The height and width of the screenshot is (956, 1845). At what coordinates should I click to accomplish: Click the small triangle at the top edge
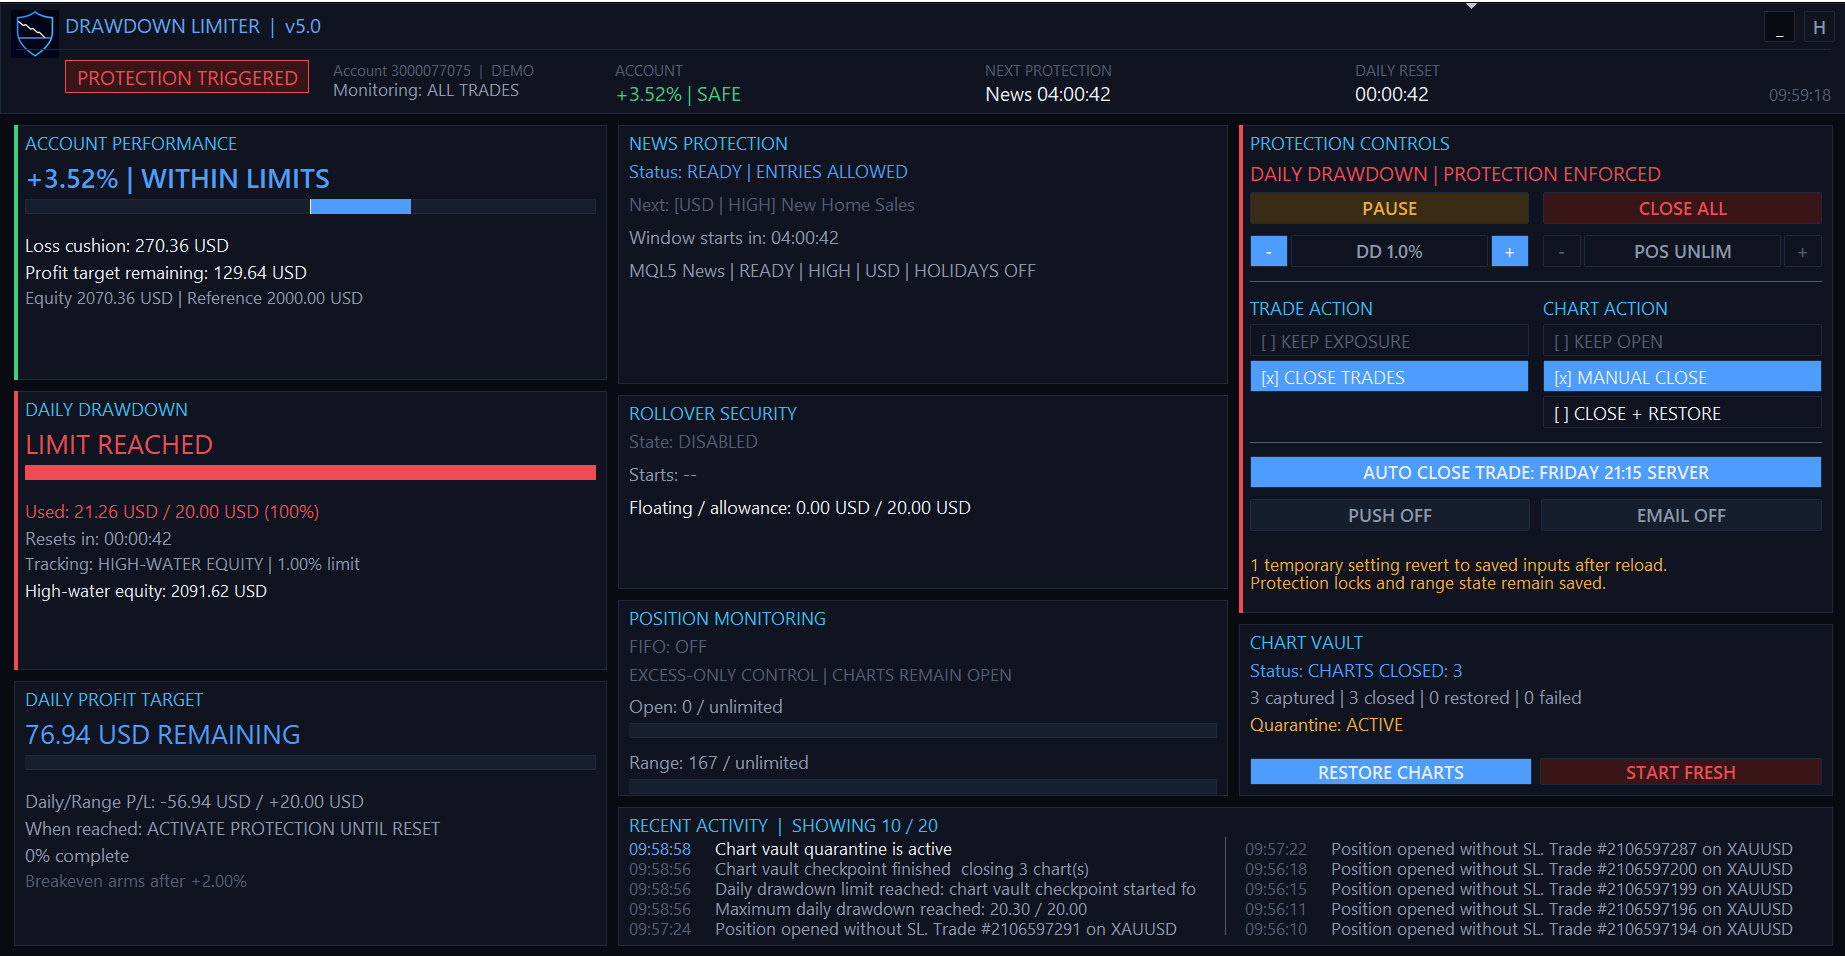coord(1471,6)
